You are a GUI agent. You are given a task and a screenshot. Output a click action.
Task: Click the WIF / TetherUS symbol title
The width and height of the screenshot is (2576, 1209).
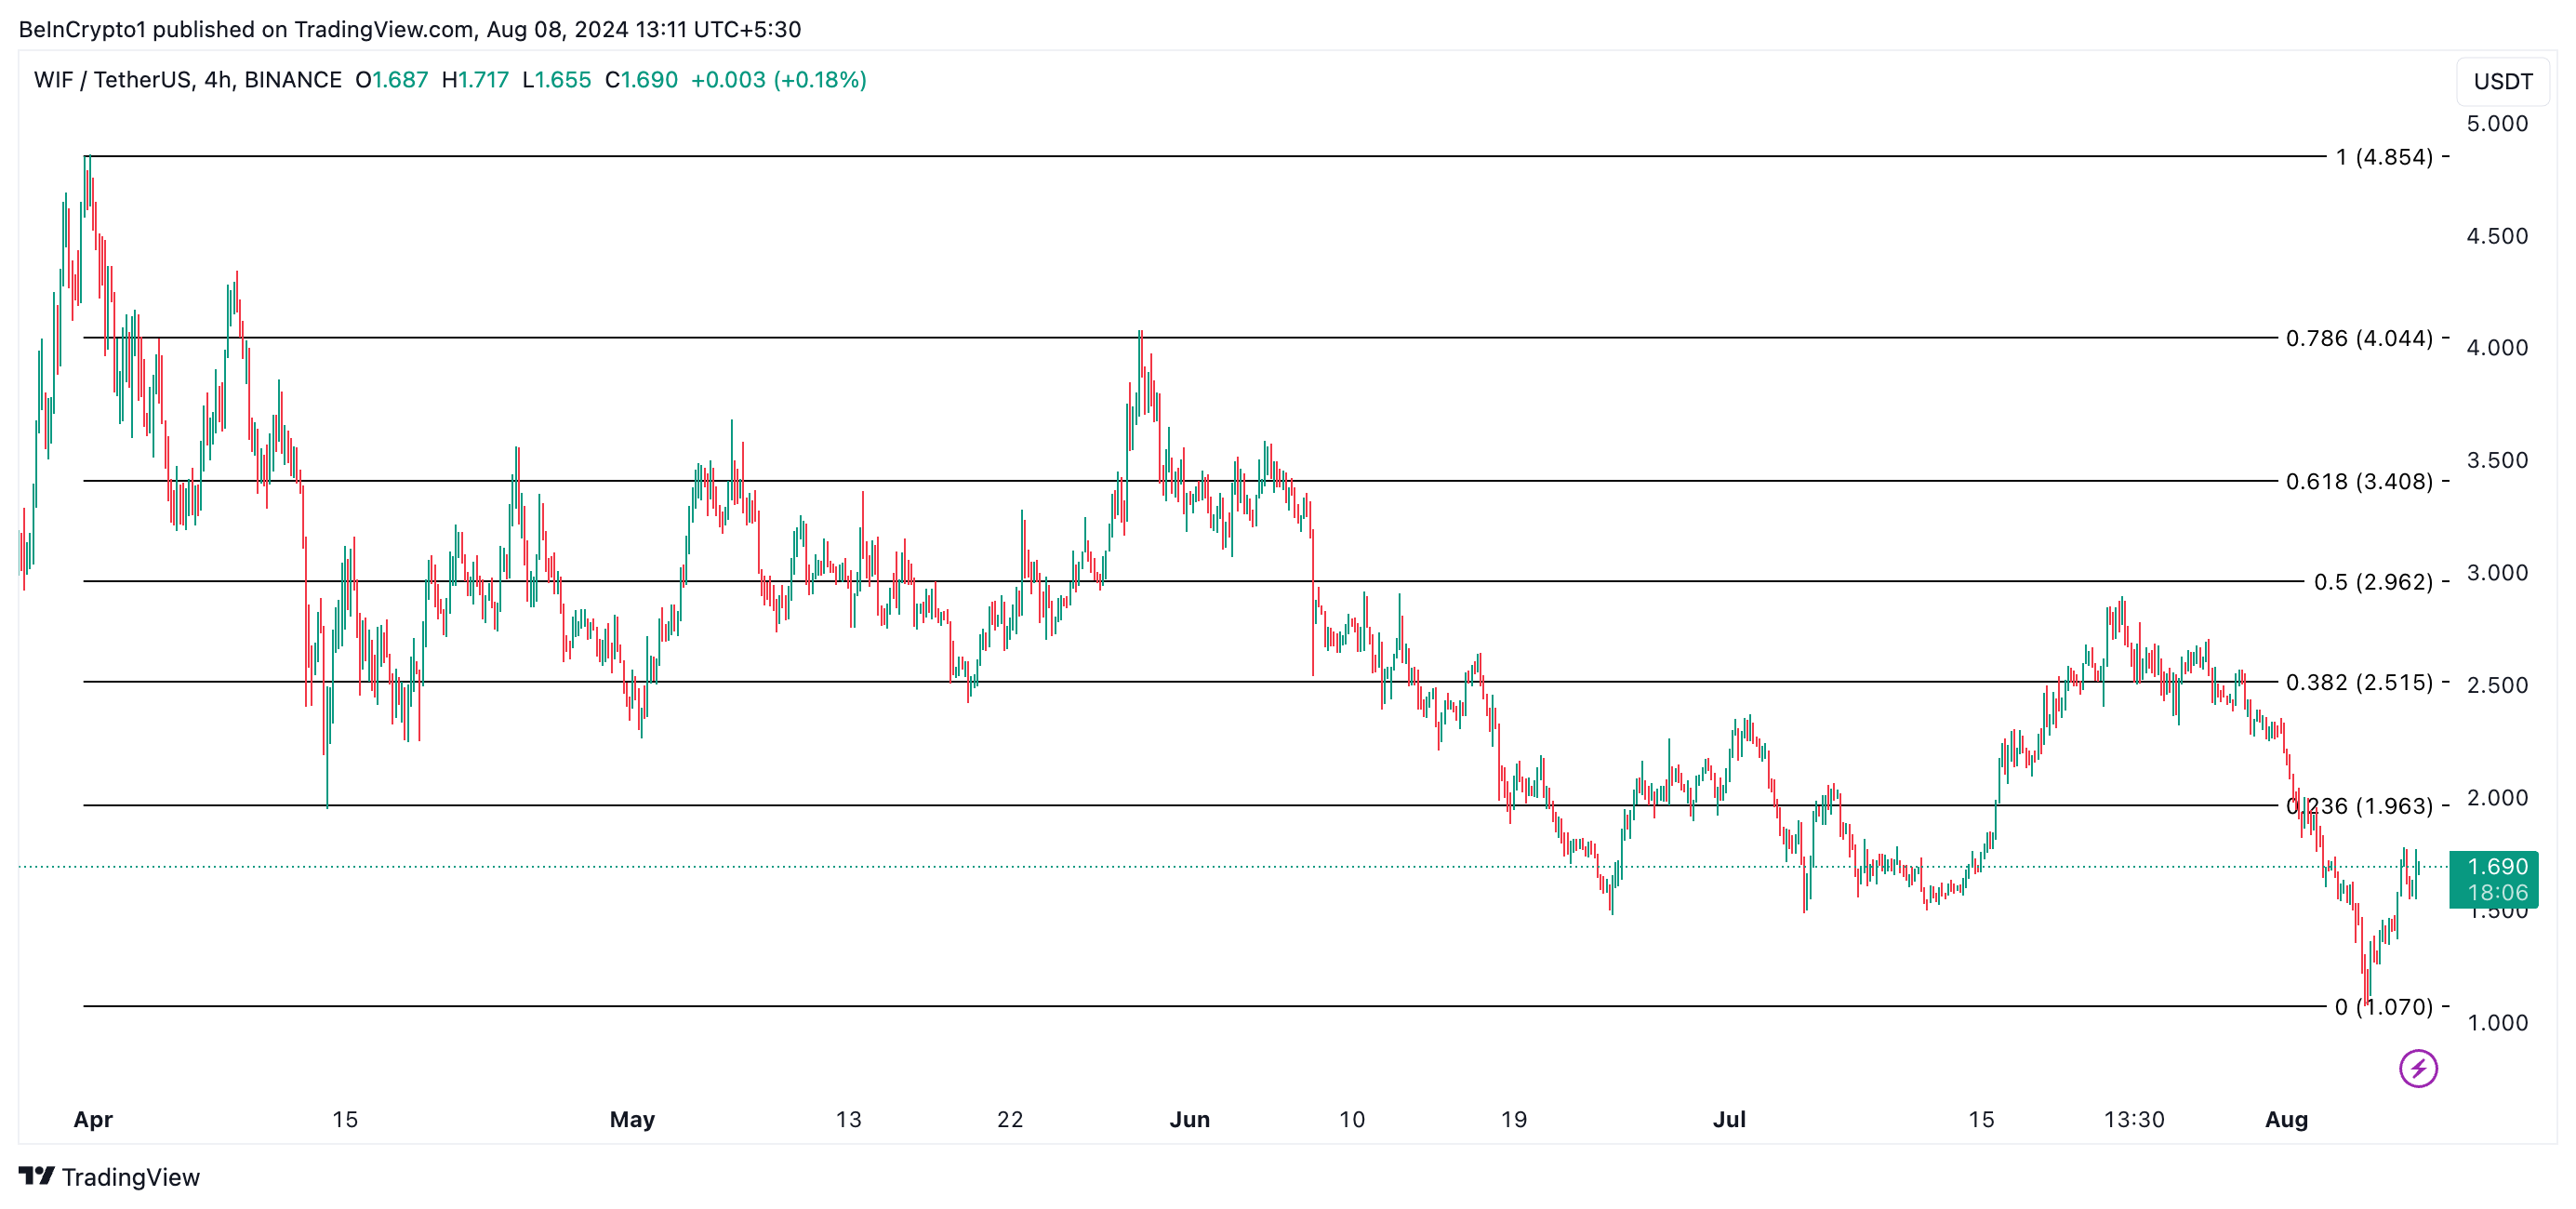112,80
